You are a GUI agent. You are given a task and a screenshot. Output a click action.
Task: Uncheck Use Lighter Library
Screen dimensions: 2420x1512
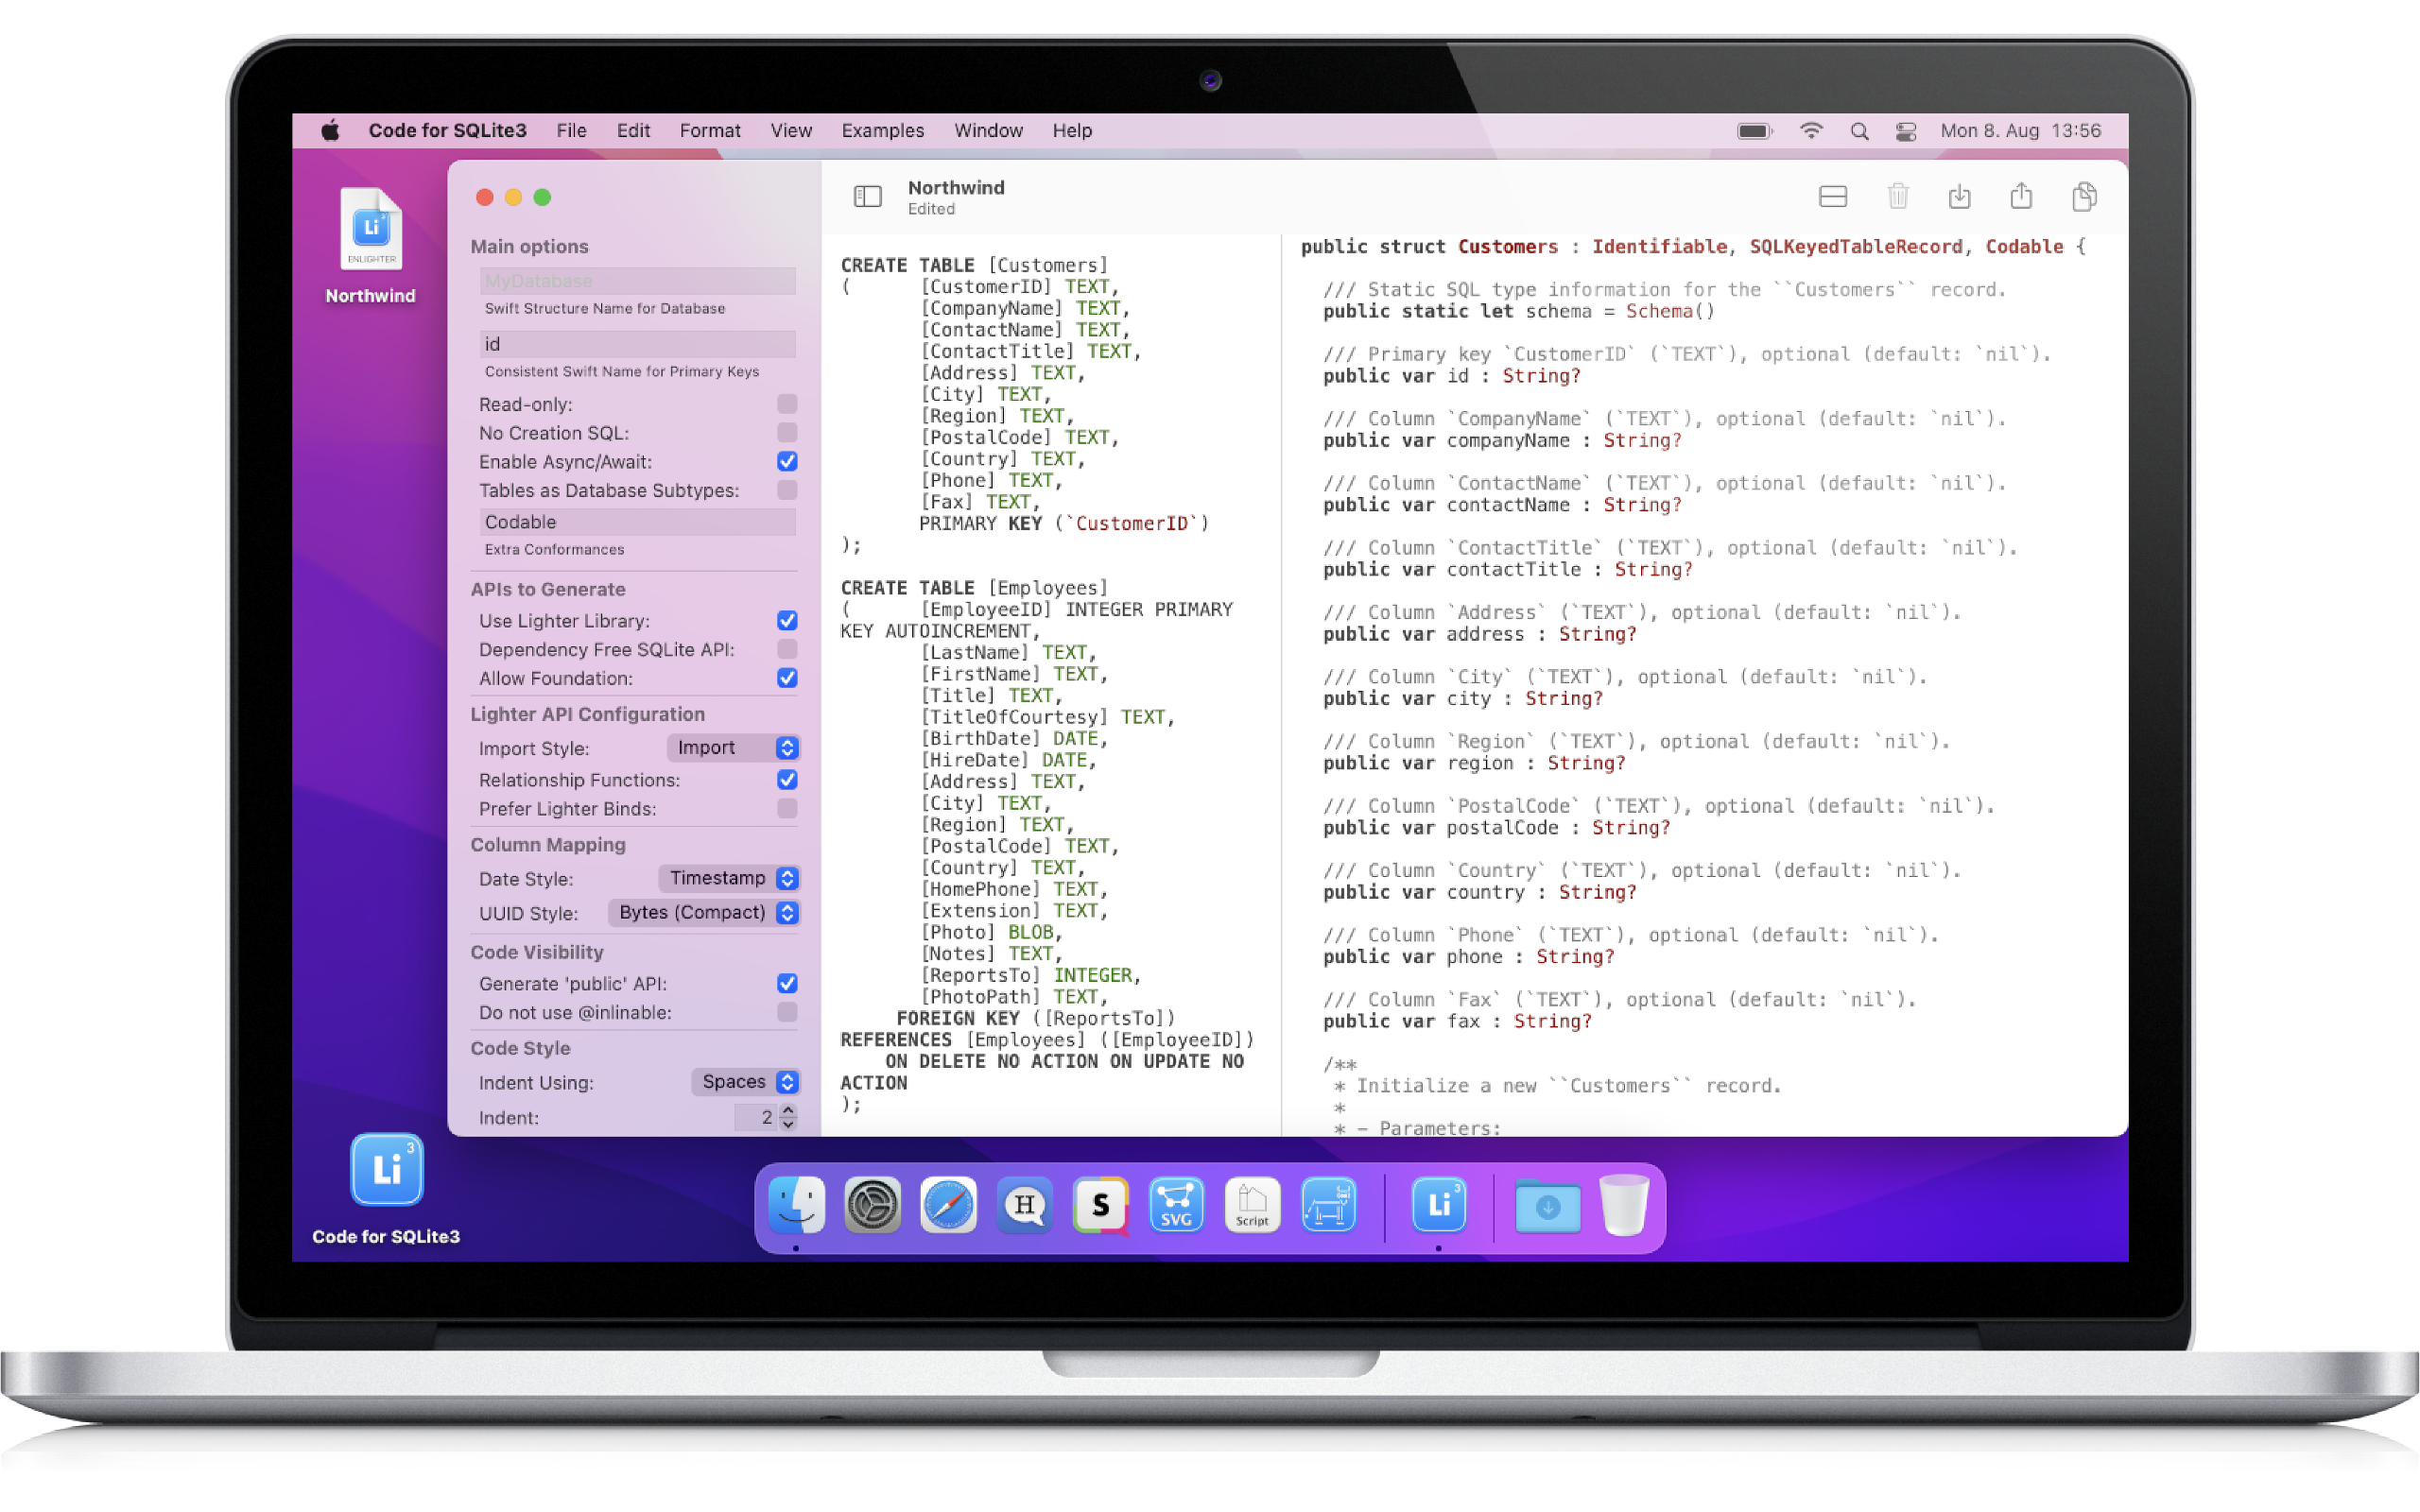(x=787, y=621)
